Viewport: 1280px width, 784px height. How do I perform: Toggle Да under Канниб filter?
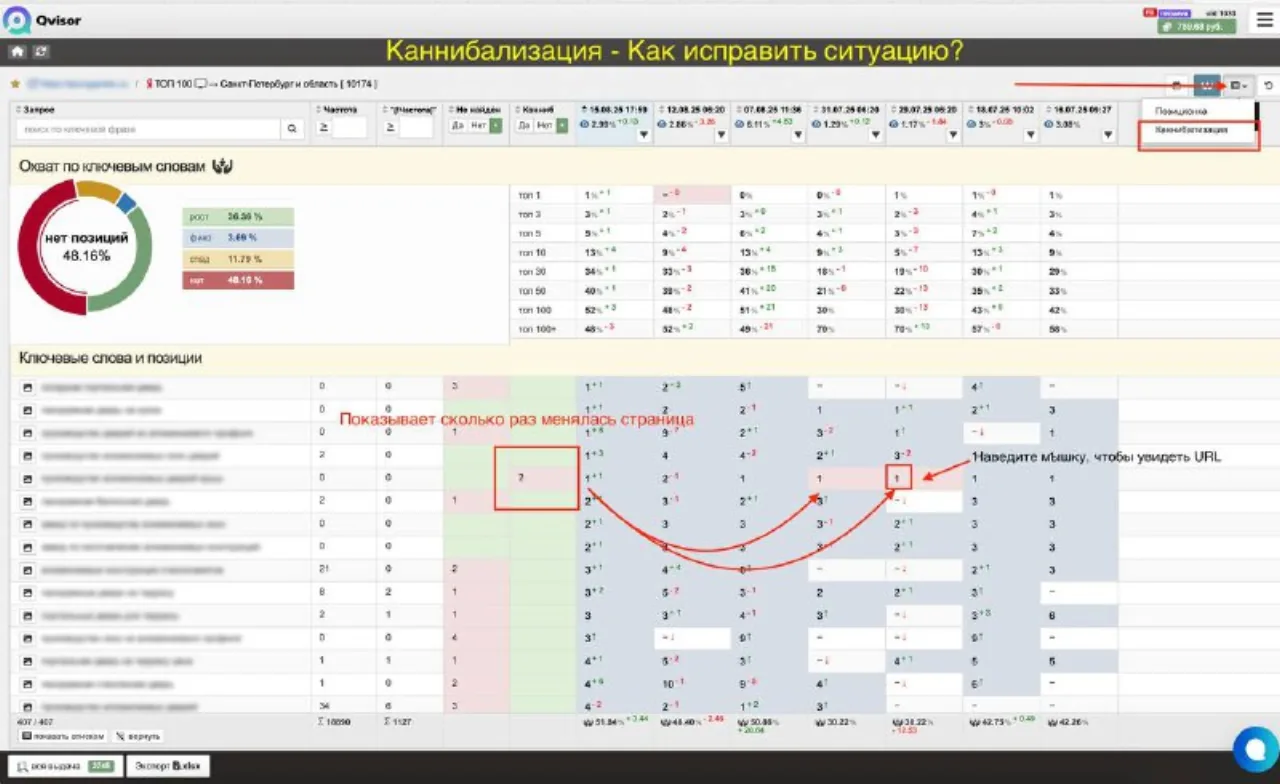[524, 125]
